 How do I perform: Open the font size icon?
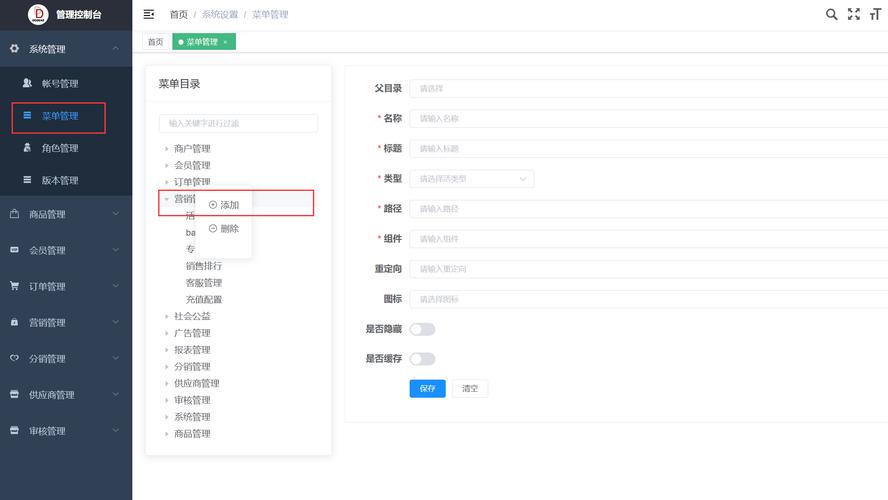875,14
